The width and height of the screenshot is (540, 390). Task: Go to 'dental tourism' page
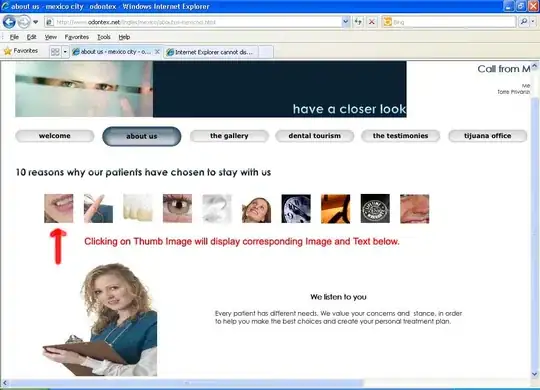pyautogui.click(x=314, y=136)
